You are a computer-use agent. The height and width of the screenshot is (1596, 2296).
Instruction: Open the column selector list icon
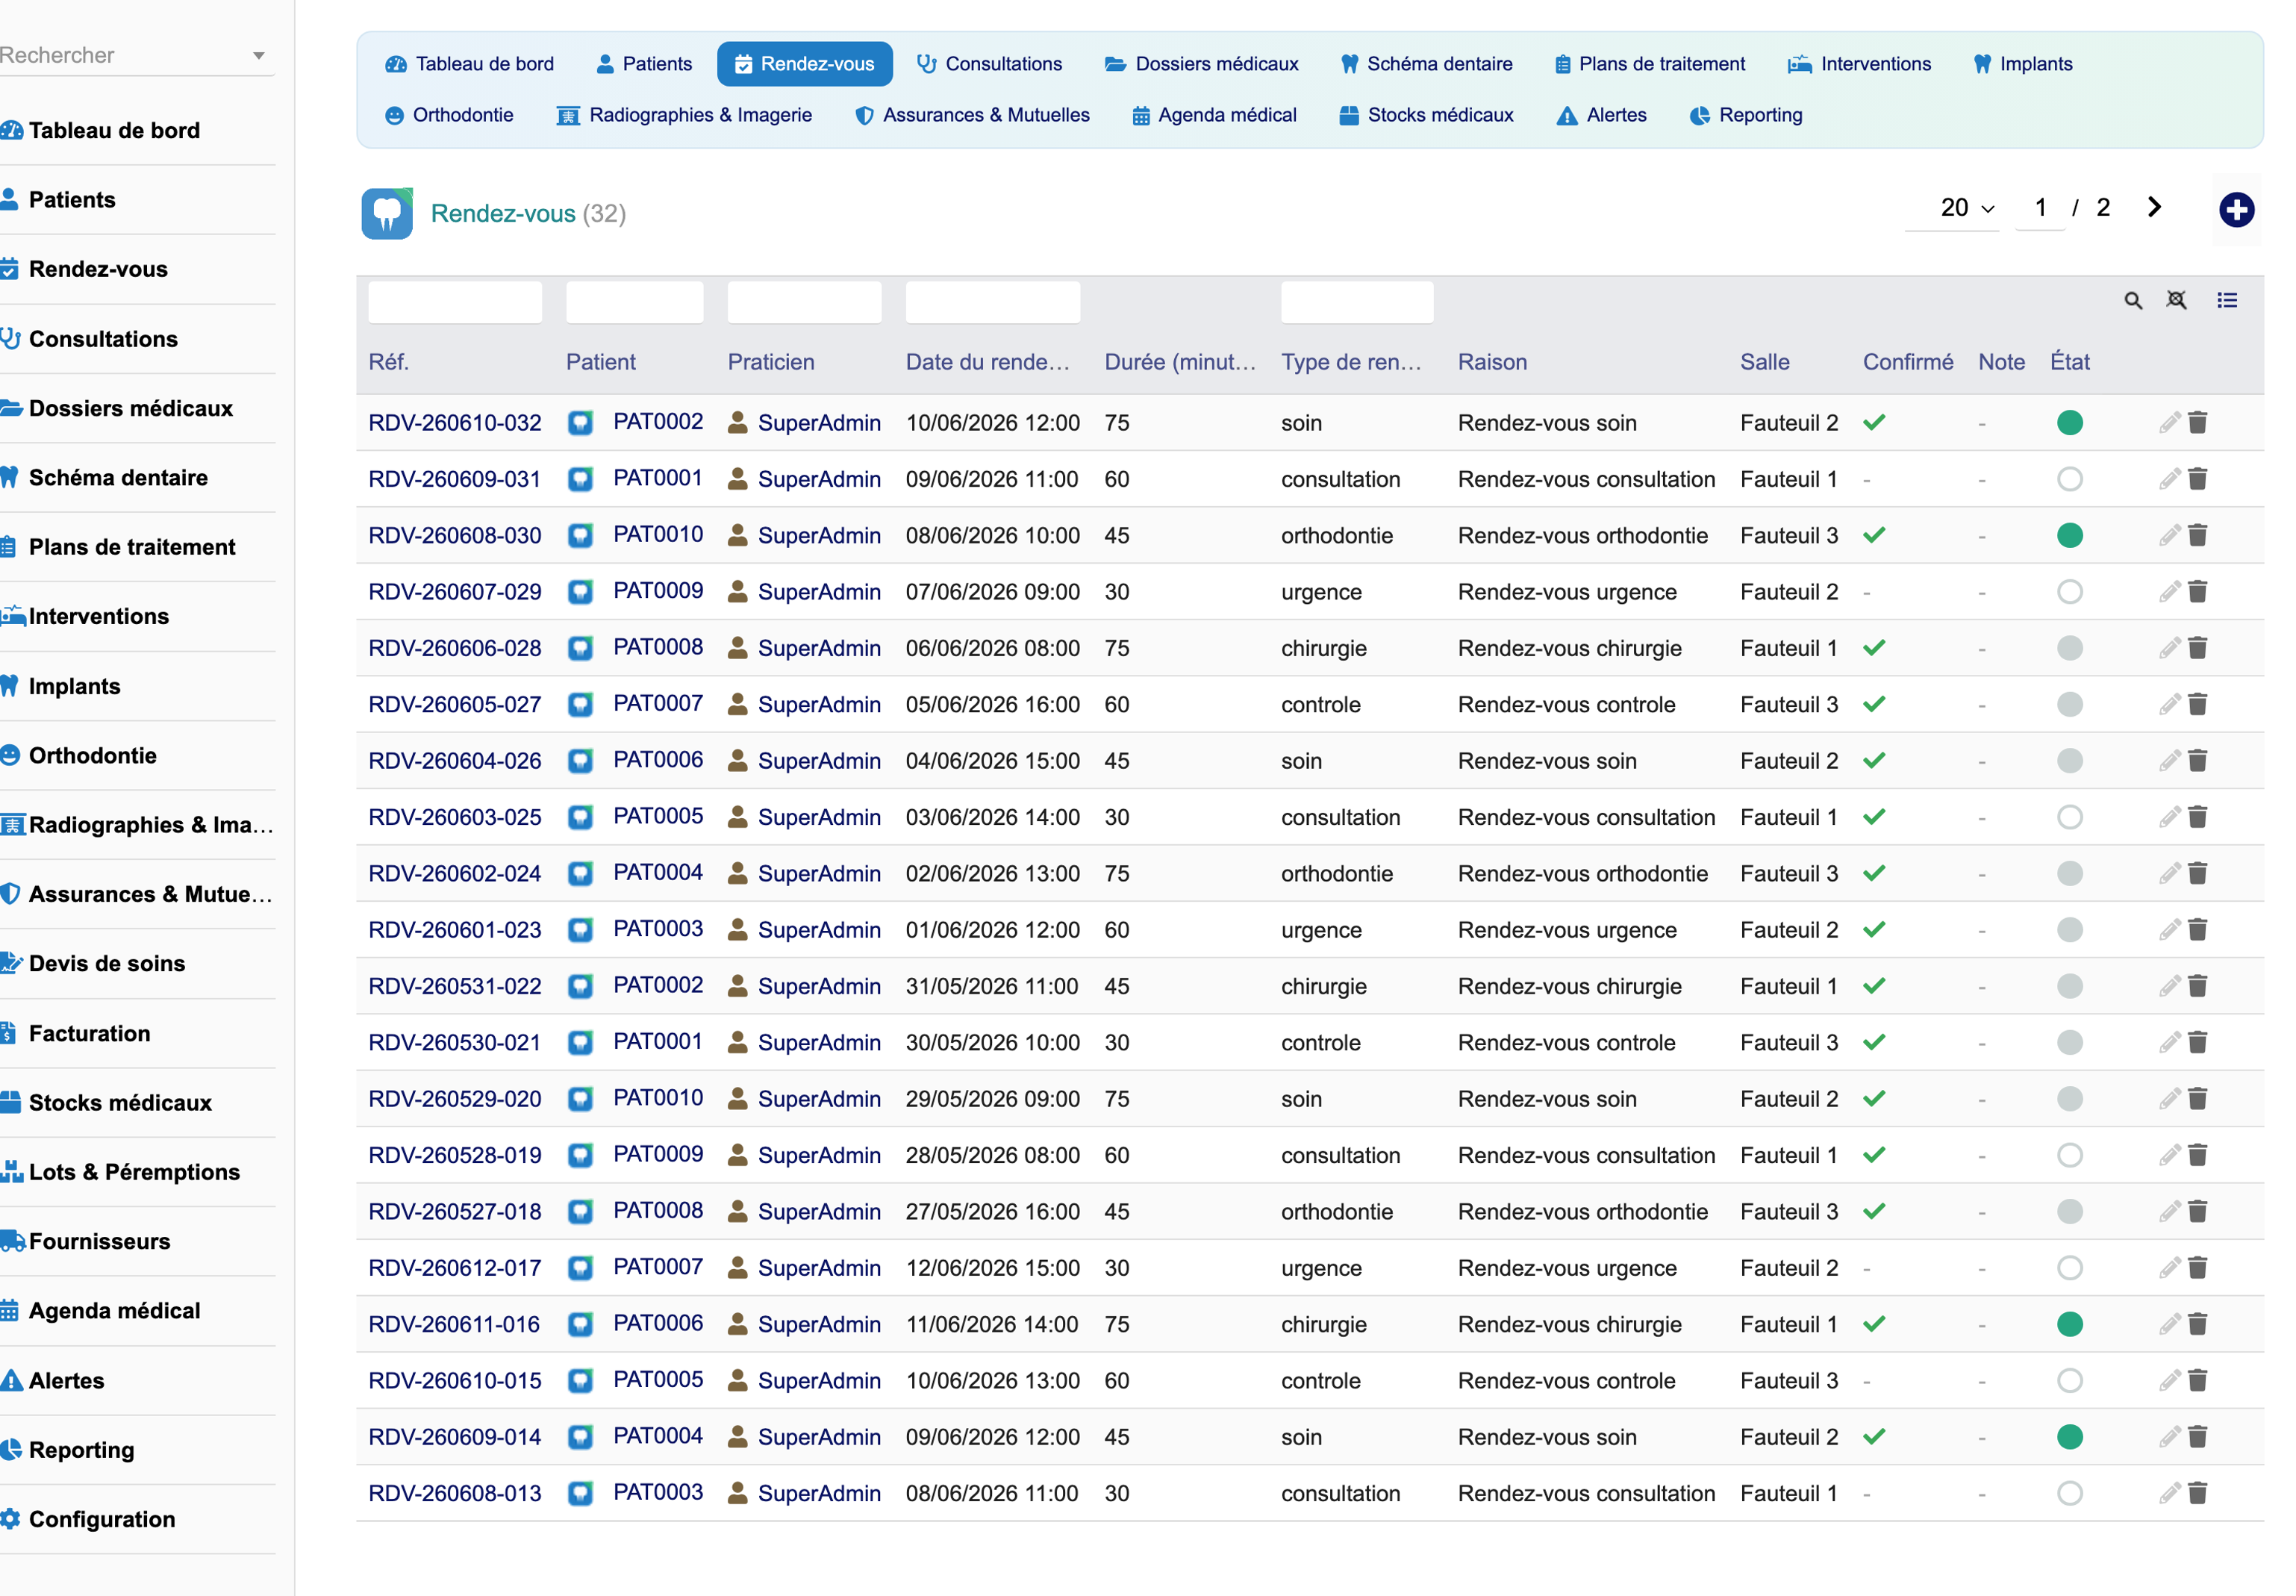tap(2226, 300)
